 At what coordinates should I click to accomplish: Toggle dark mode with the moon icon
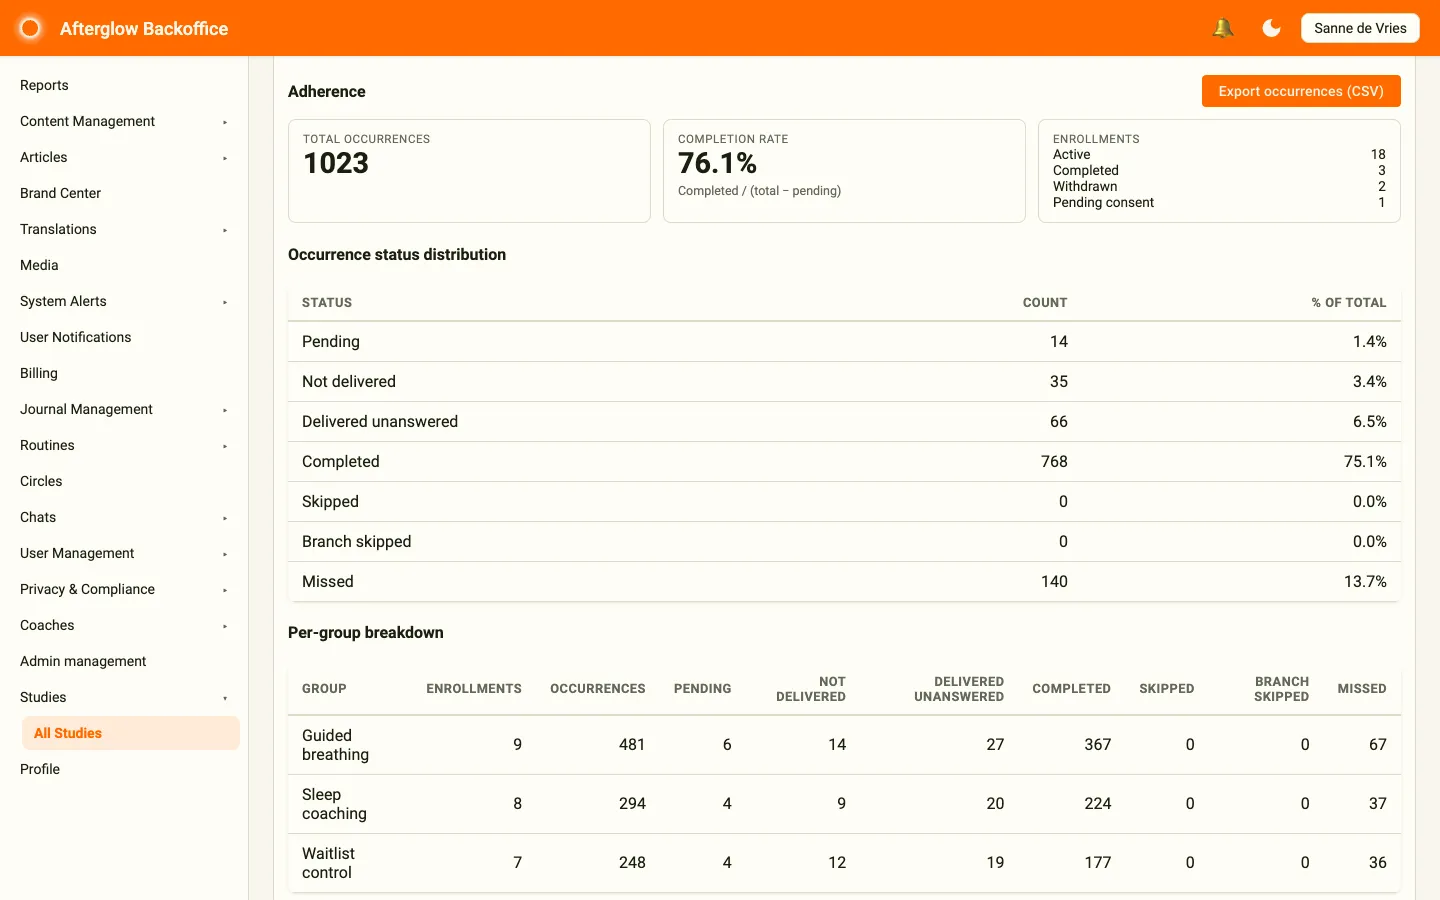(x=1271, y=28)
